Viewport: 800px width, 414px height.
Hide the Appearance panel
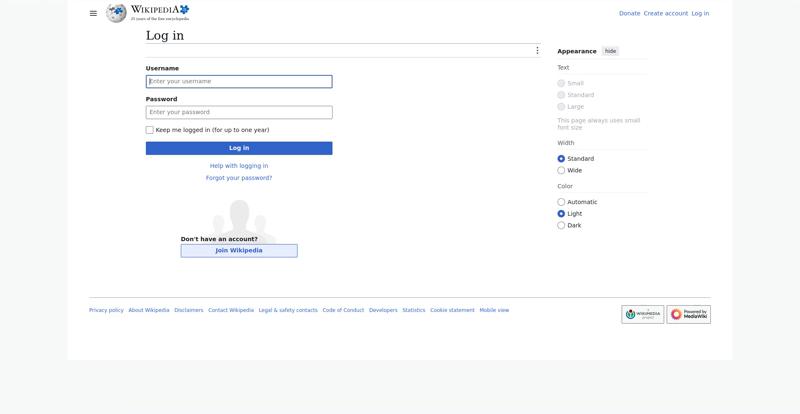click(610, 51)
